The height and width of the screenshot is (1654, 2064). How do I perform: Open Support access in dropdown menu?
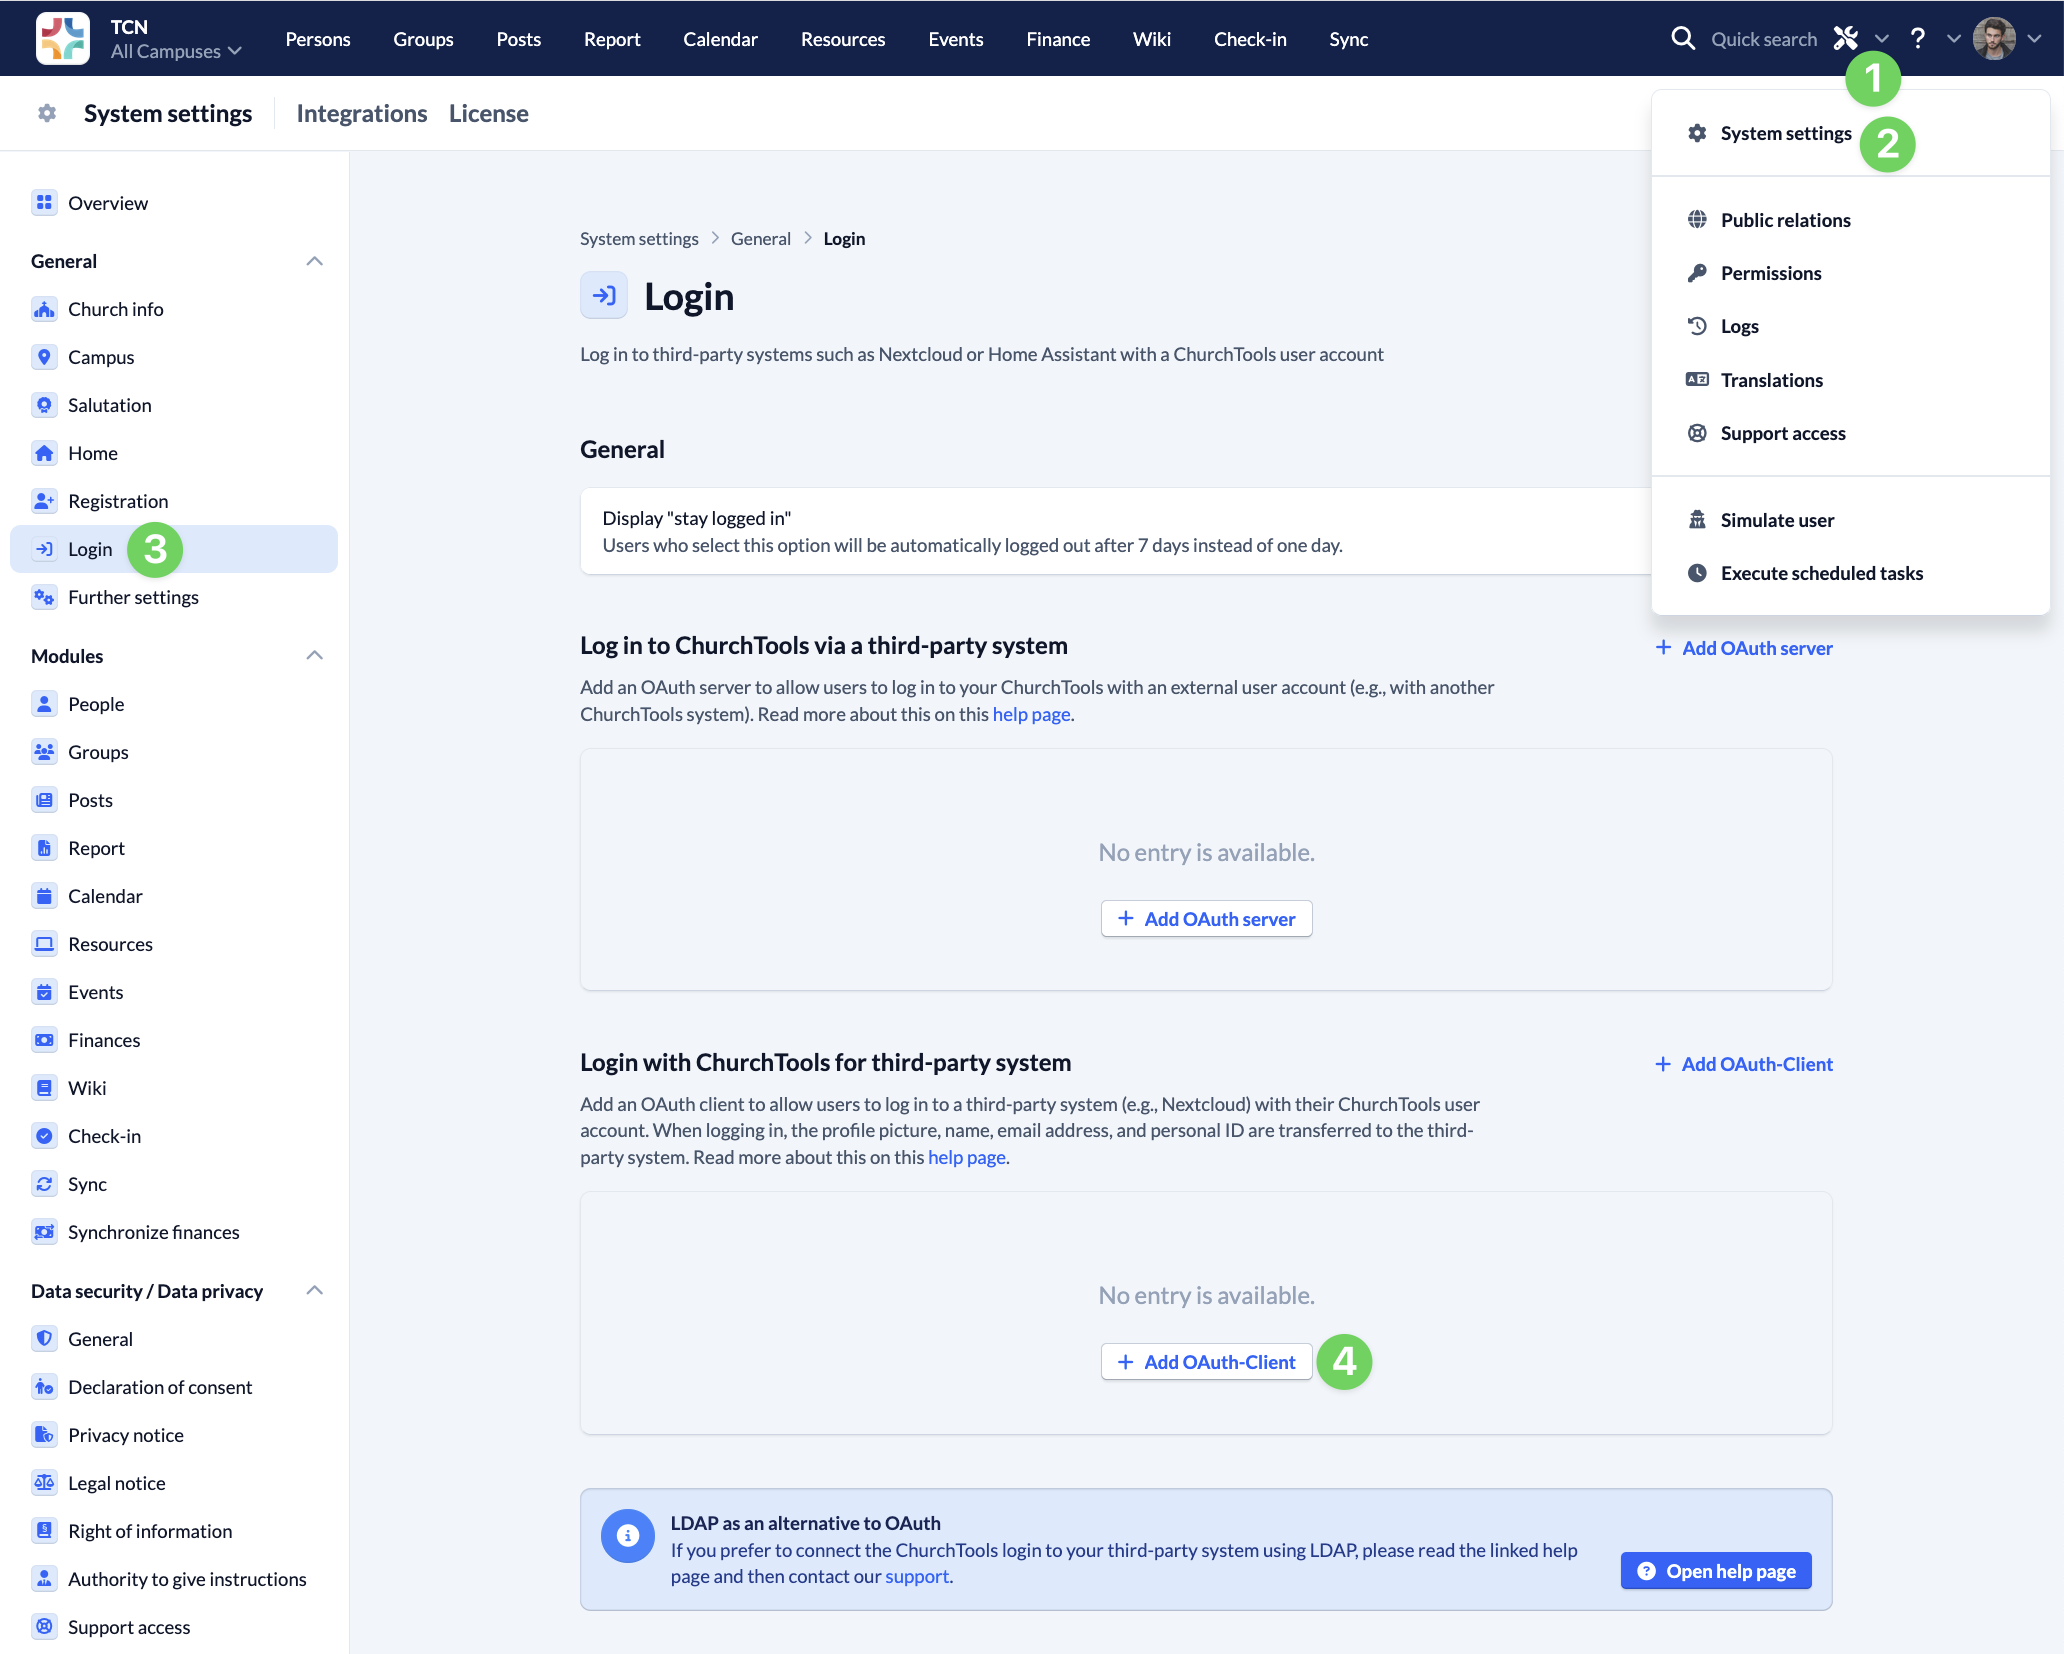pyautogui.click(x=1850, y=433)
